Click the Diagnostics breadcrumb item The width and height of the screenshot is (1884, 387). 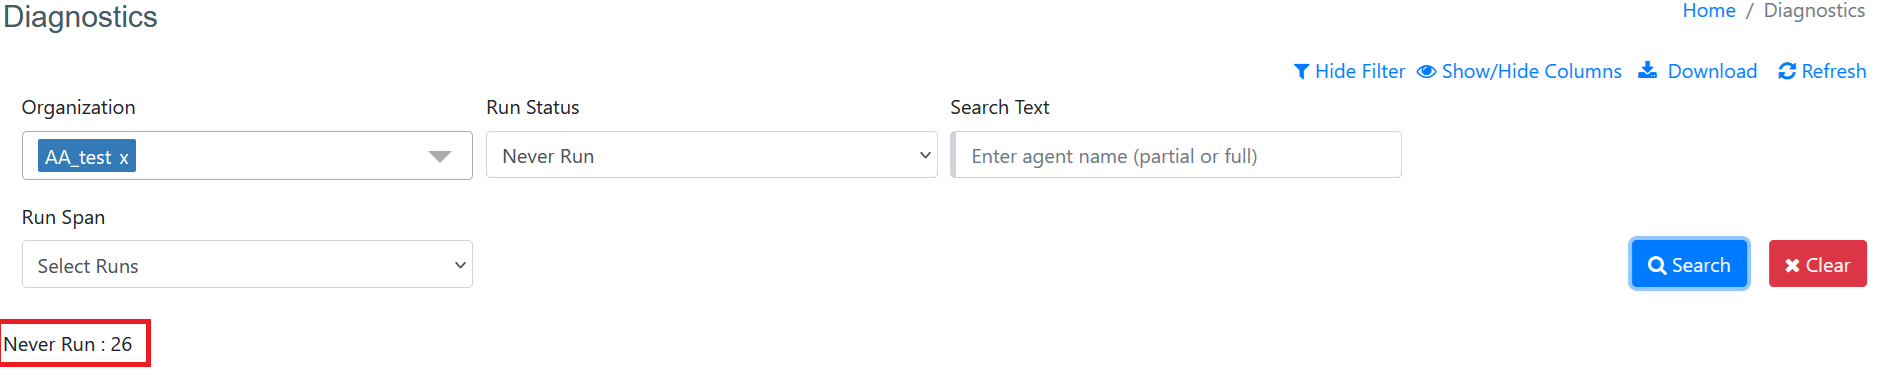point(1814,11)
